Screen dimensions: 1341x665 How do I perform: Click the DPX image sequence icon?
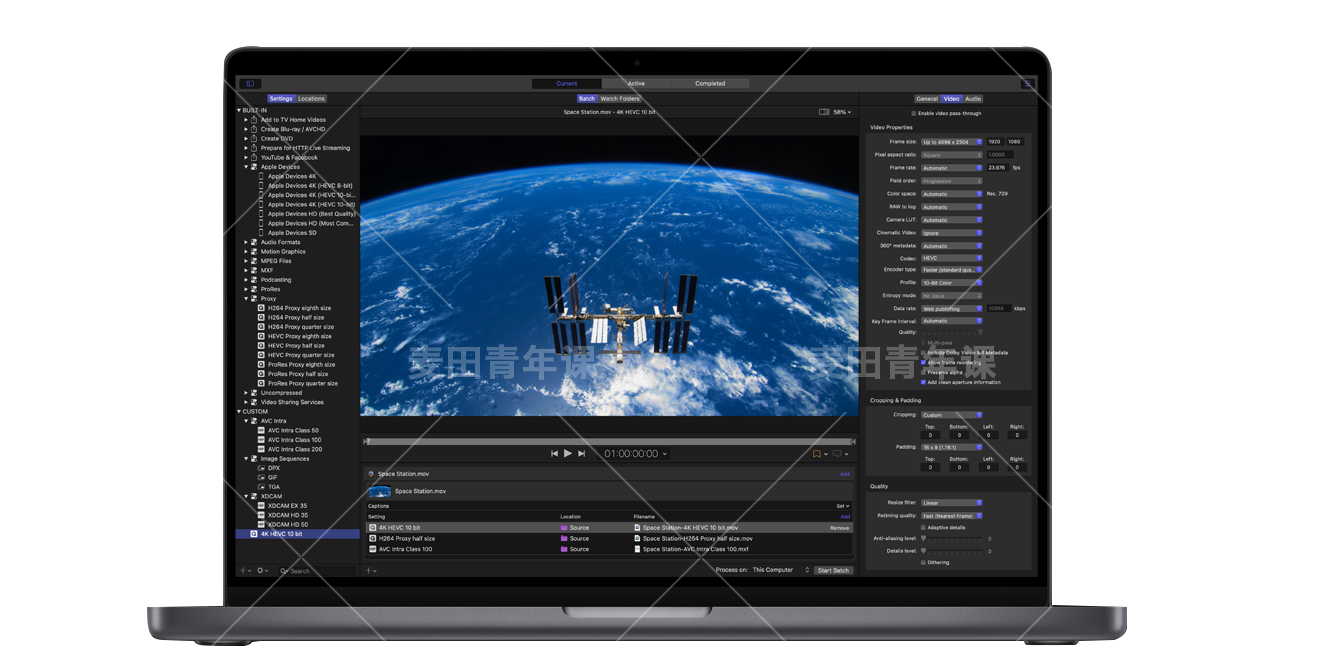(262, 468)
